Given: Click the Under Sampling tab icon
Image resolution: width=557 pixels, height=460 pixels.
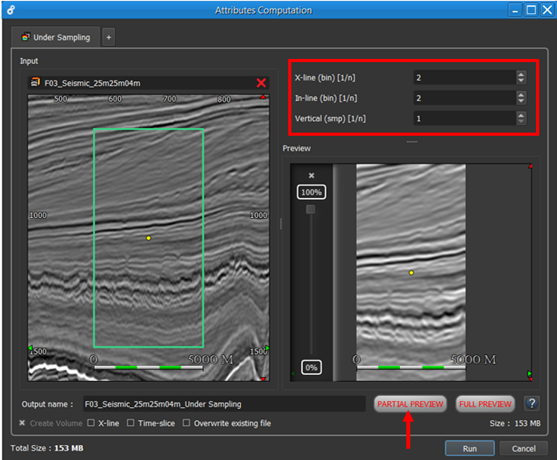Looking at the screenshot, I should coord(26,37).
